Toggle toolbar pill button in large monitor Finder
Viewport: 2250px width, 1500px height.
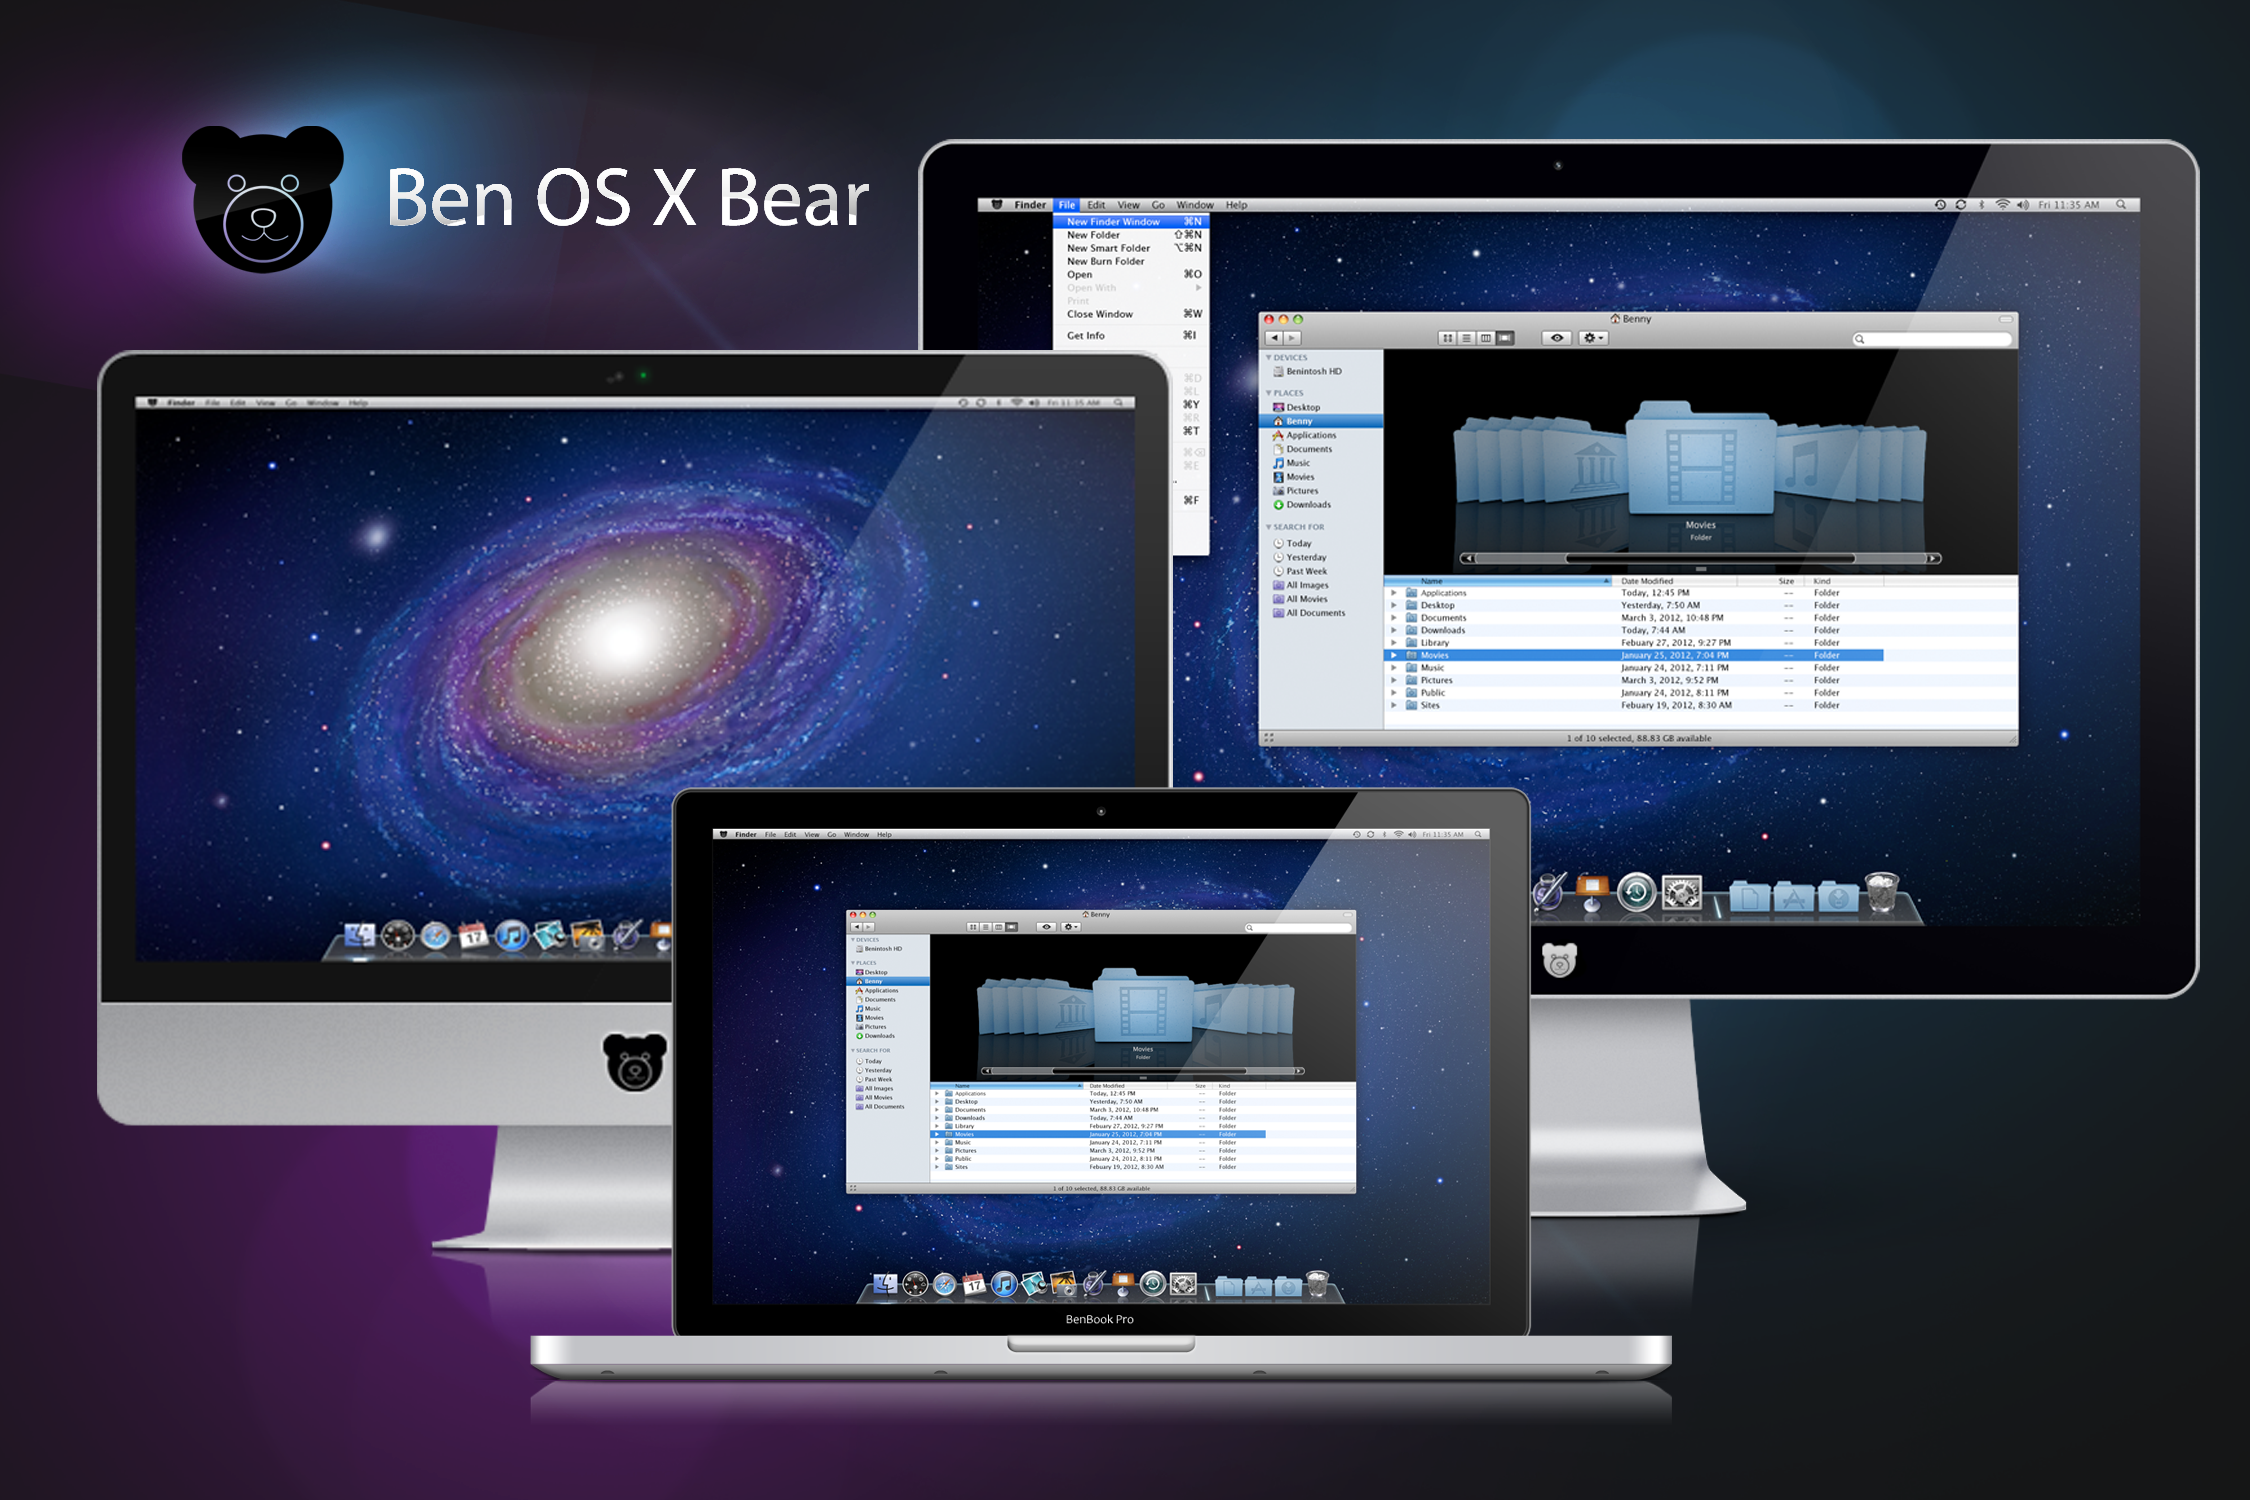[x=2005, y=319]
